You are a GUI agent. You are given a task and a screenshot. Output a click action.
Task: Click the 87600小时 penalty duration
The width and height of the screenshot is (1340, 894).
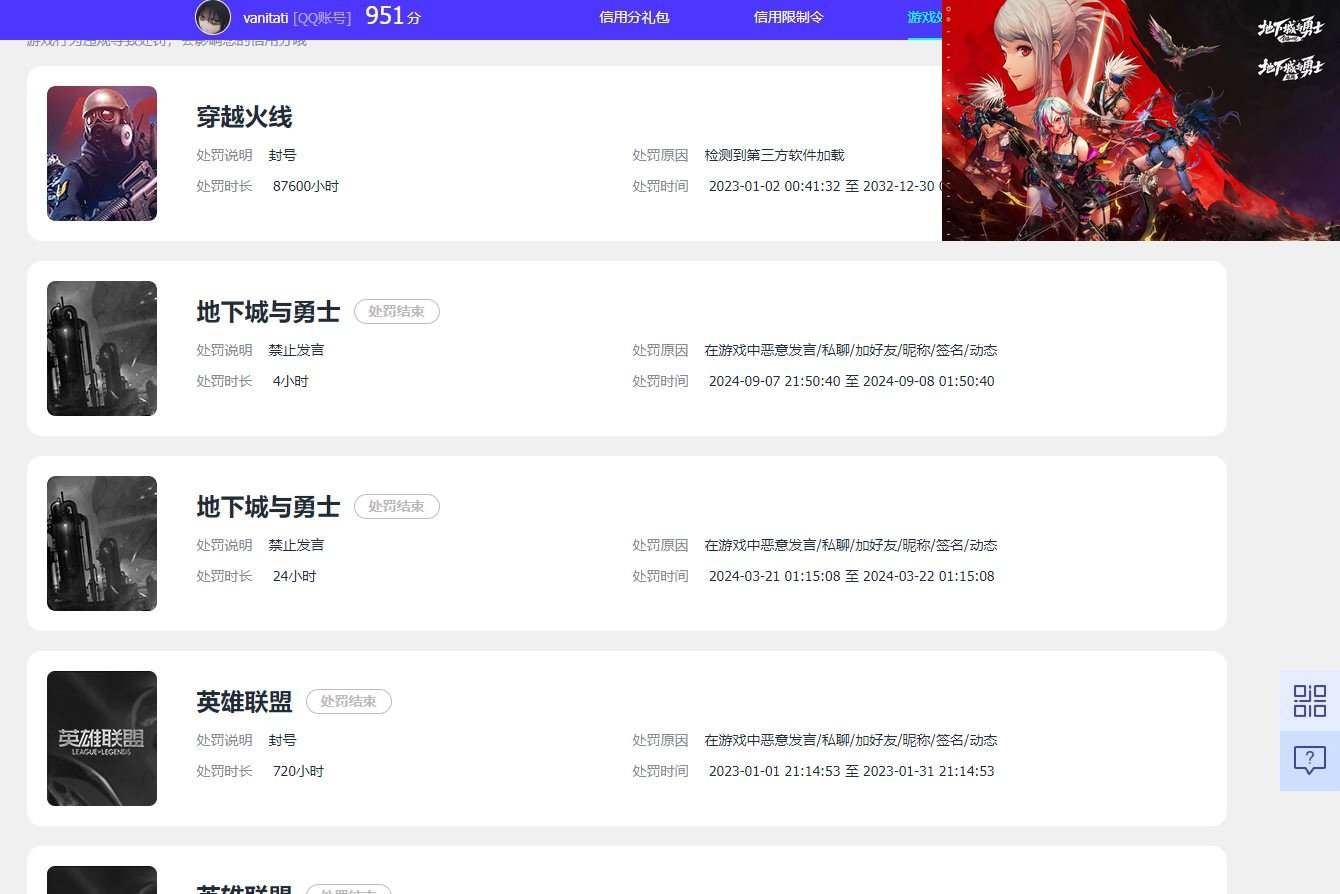pos(306,186)
